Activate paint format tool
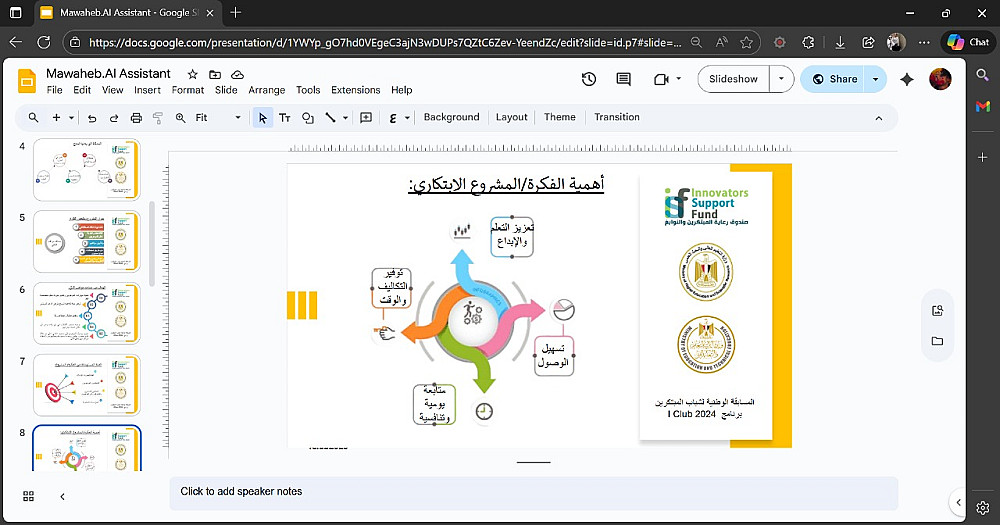This screenshot has width=1000, height=525. [158, 117]
